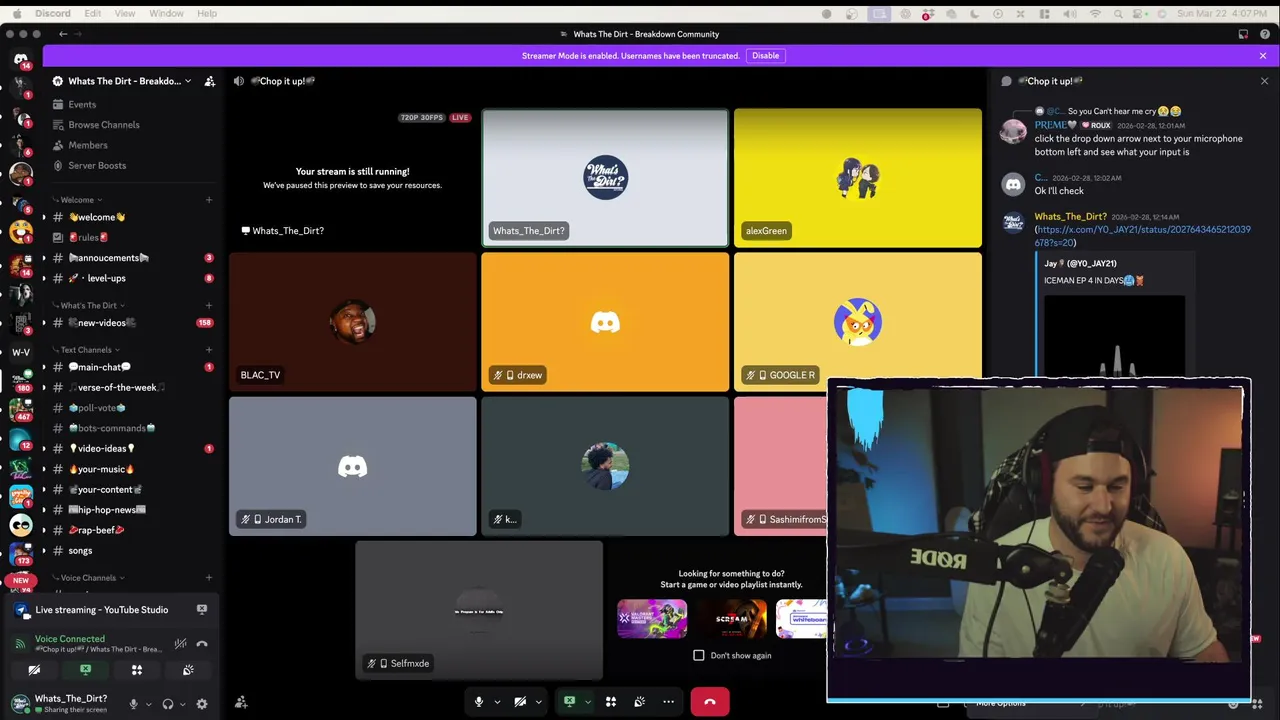This screenshot has width=1280, height=720.
Task: Open the Edit menu in menu bar
Action: point(93,14)
